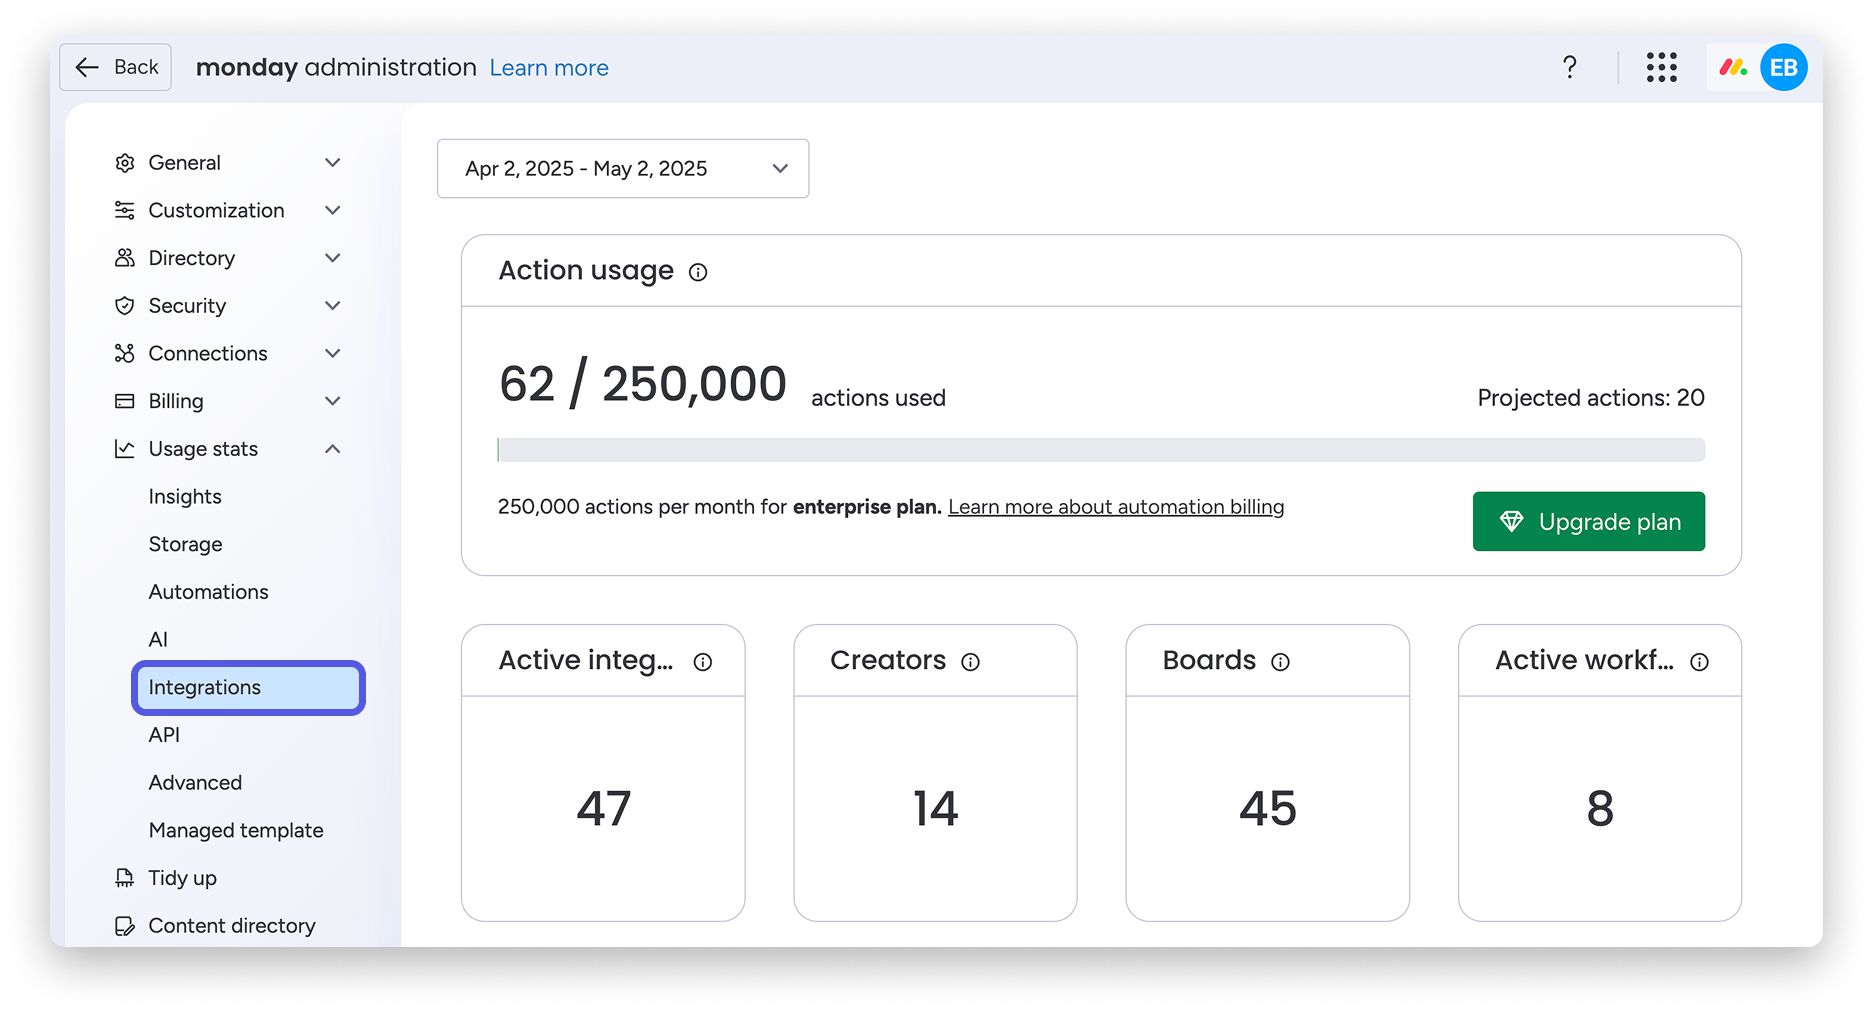Open Learn more about automation billing link
This screenshot has width=1873, height=1012.
point(1116,507)
